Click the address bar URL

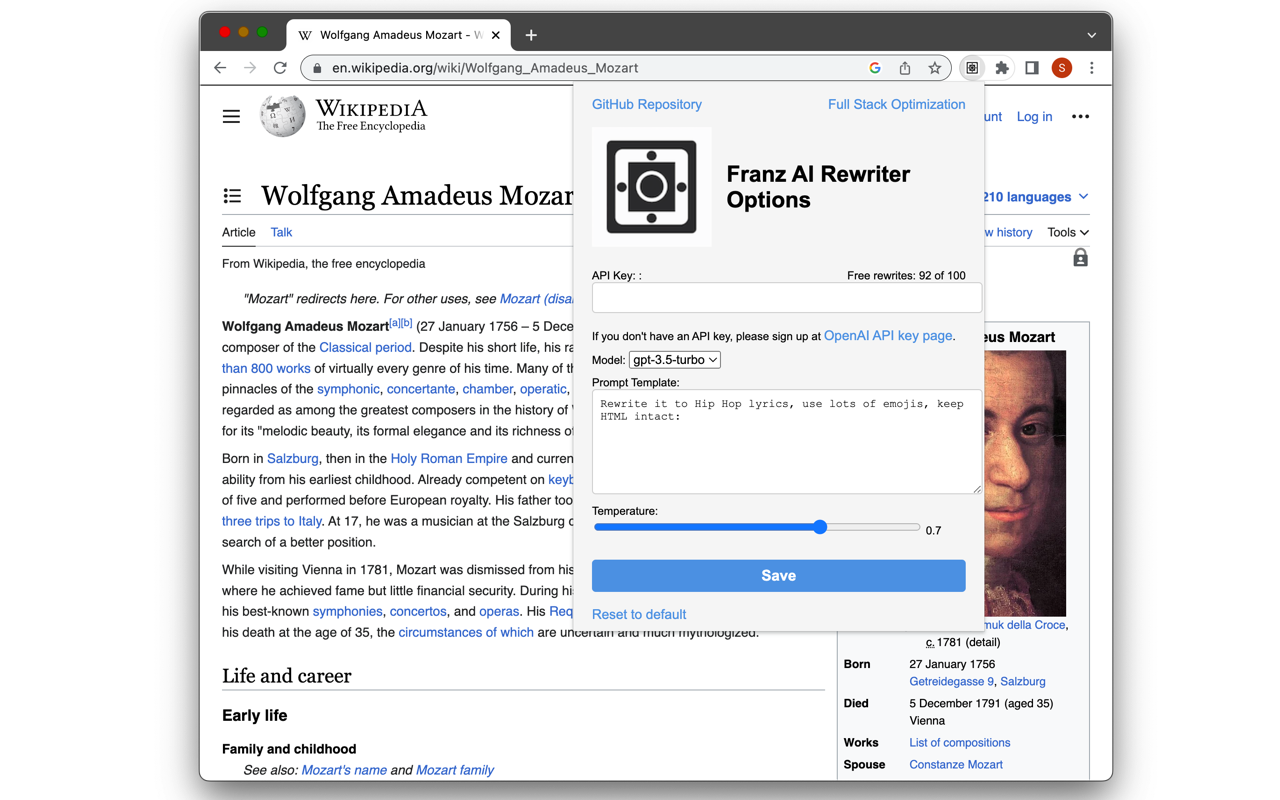click(485, 68)
